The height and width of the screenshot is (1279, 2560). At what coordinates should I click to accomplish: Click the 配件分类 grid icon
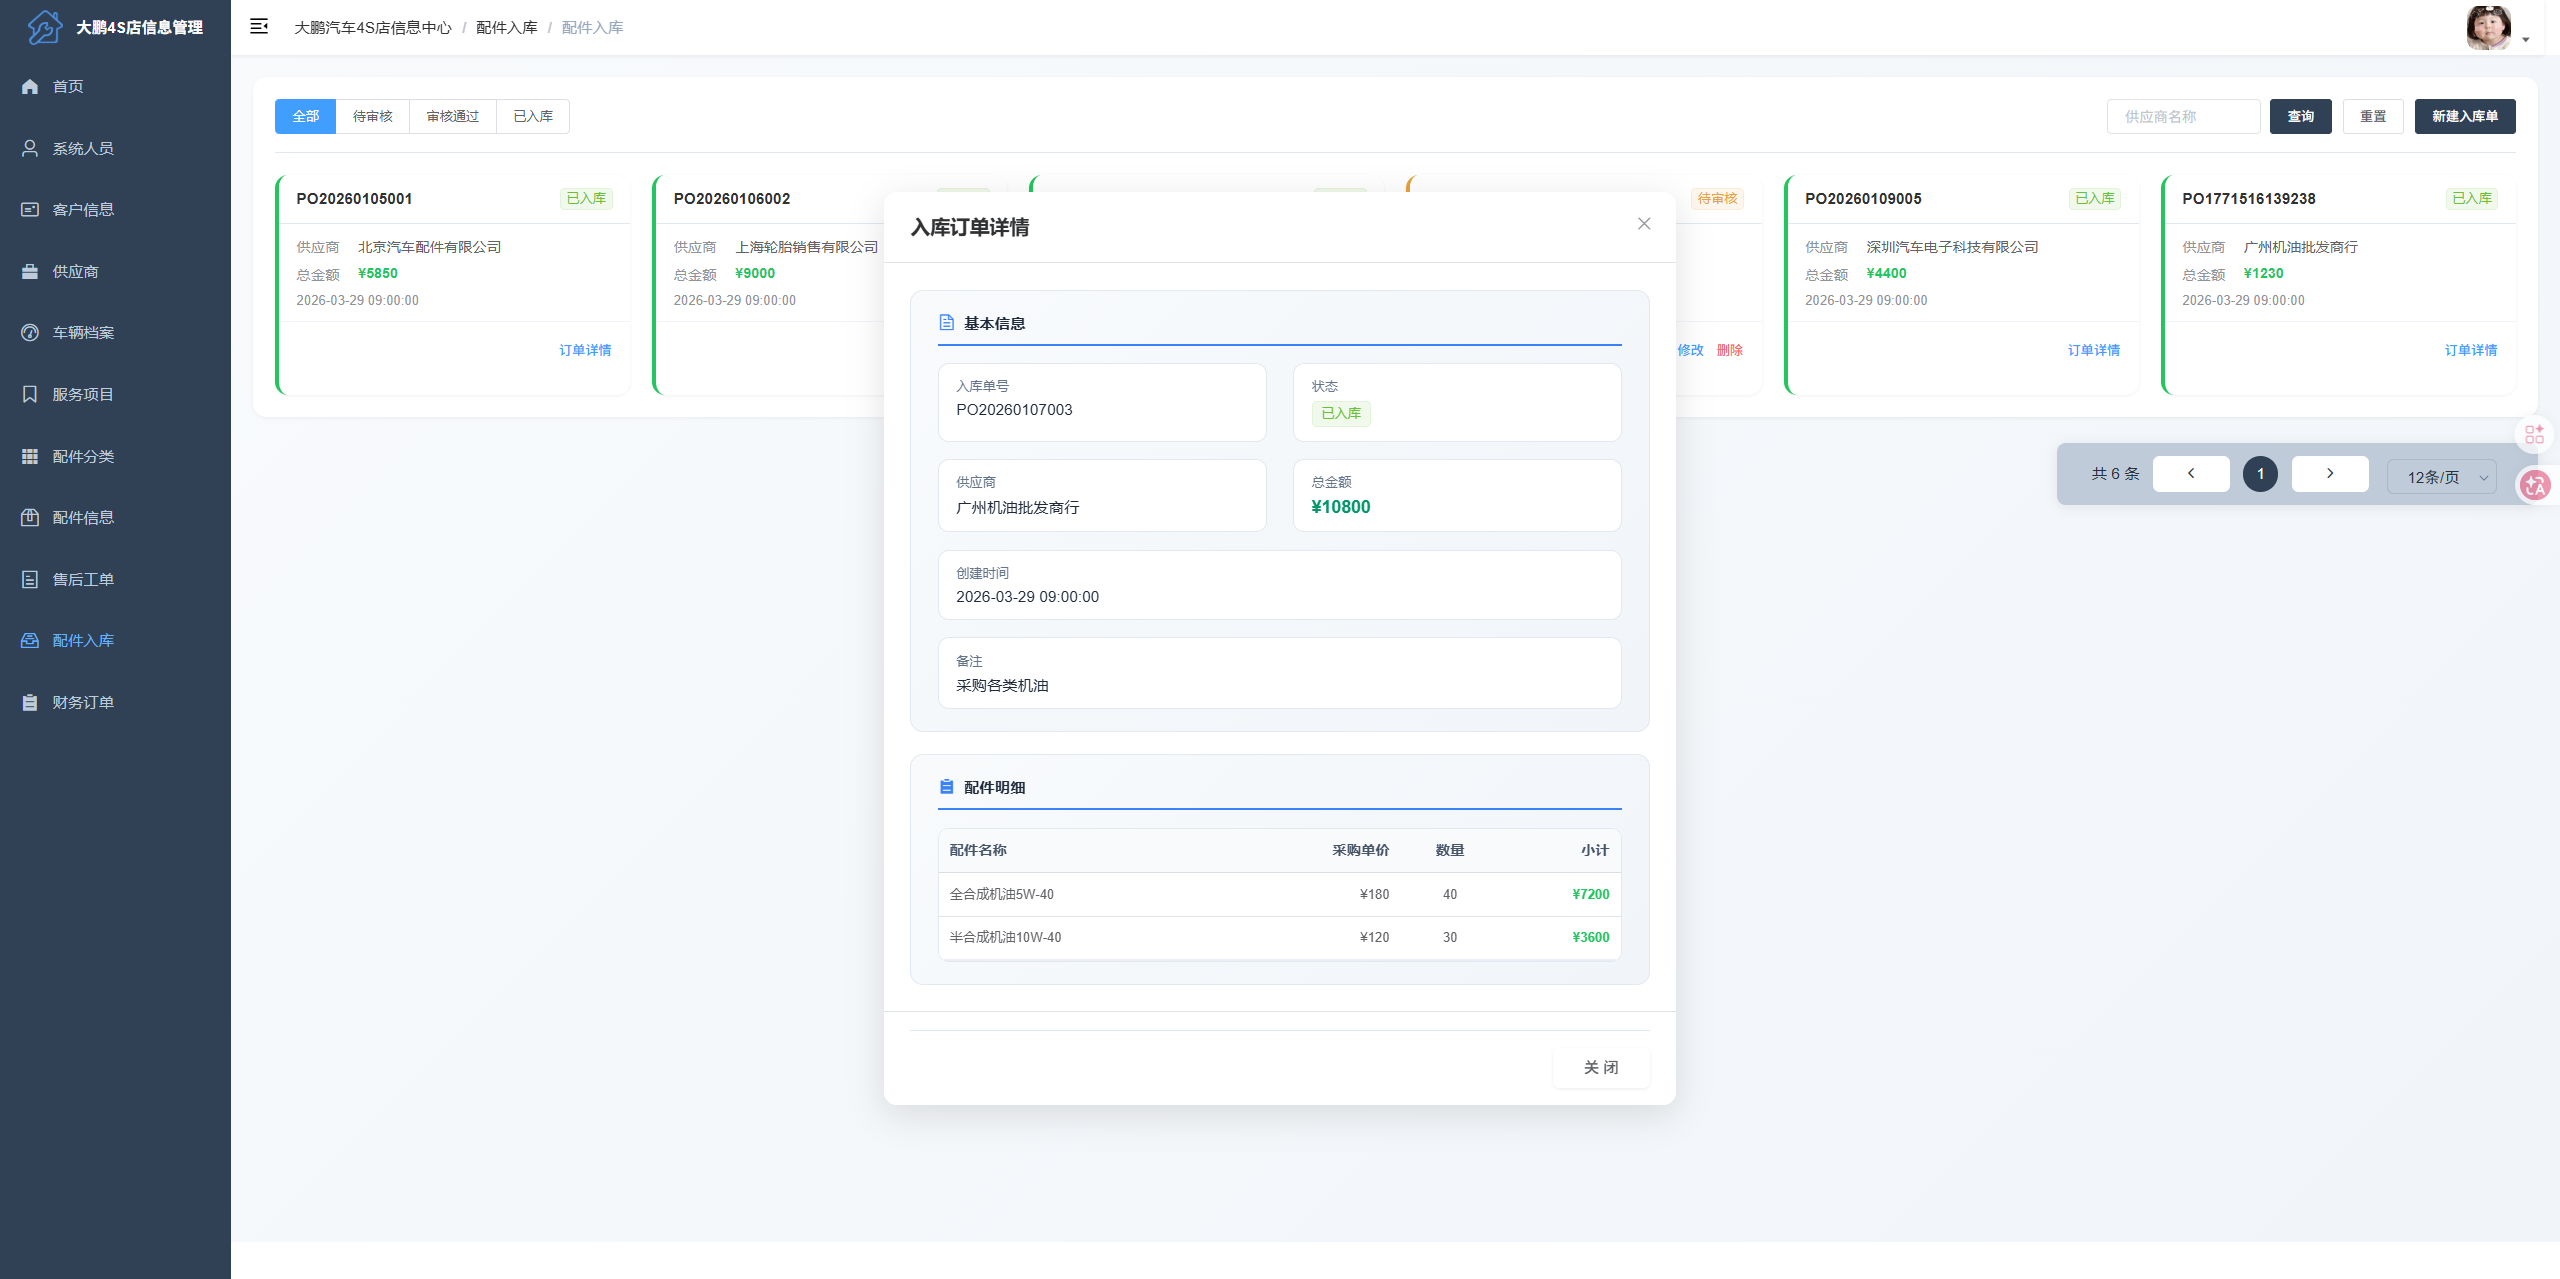[x=30, y=457]
